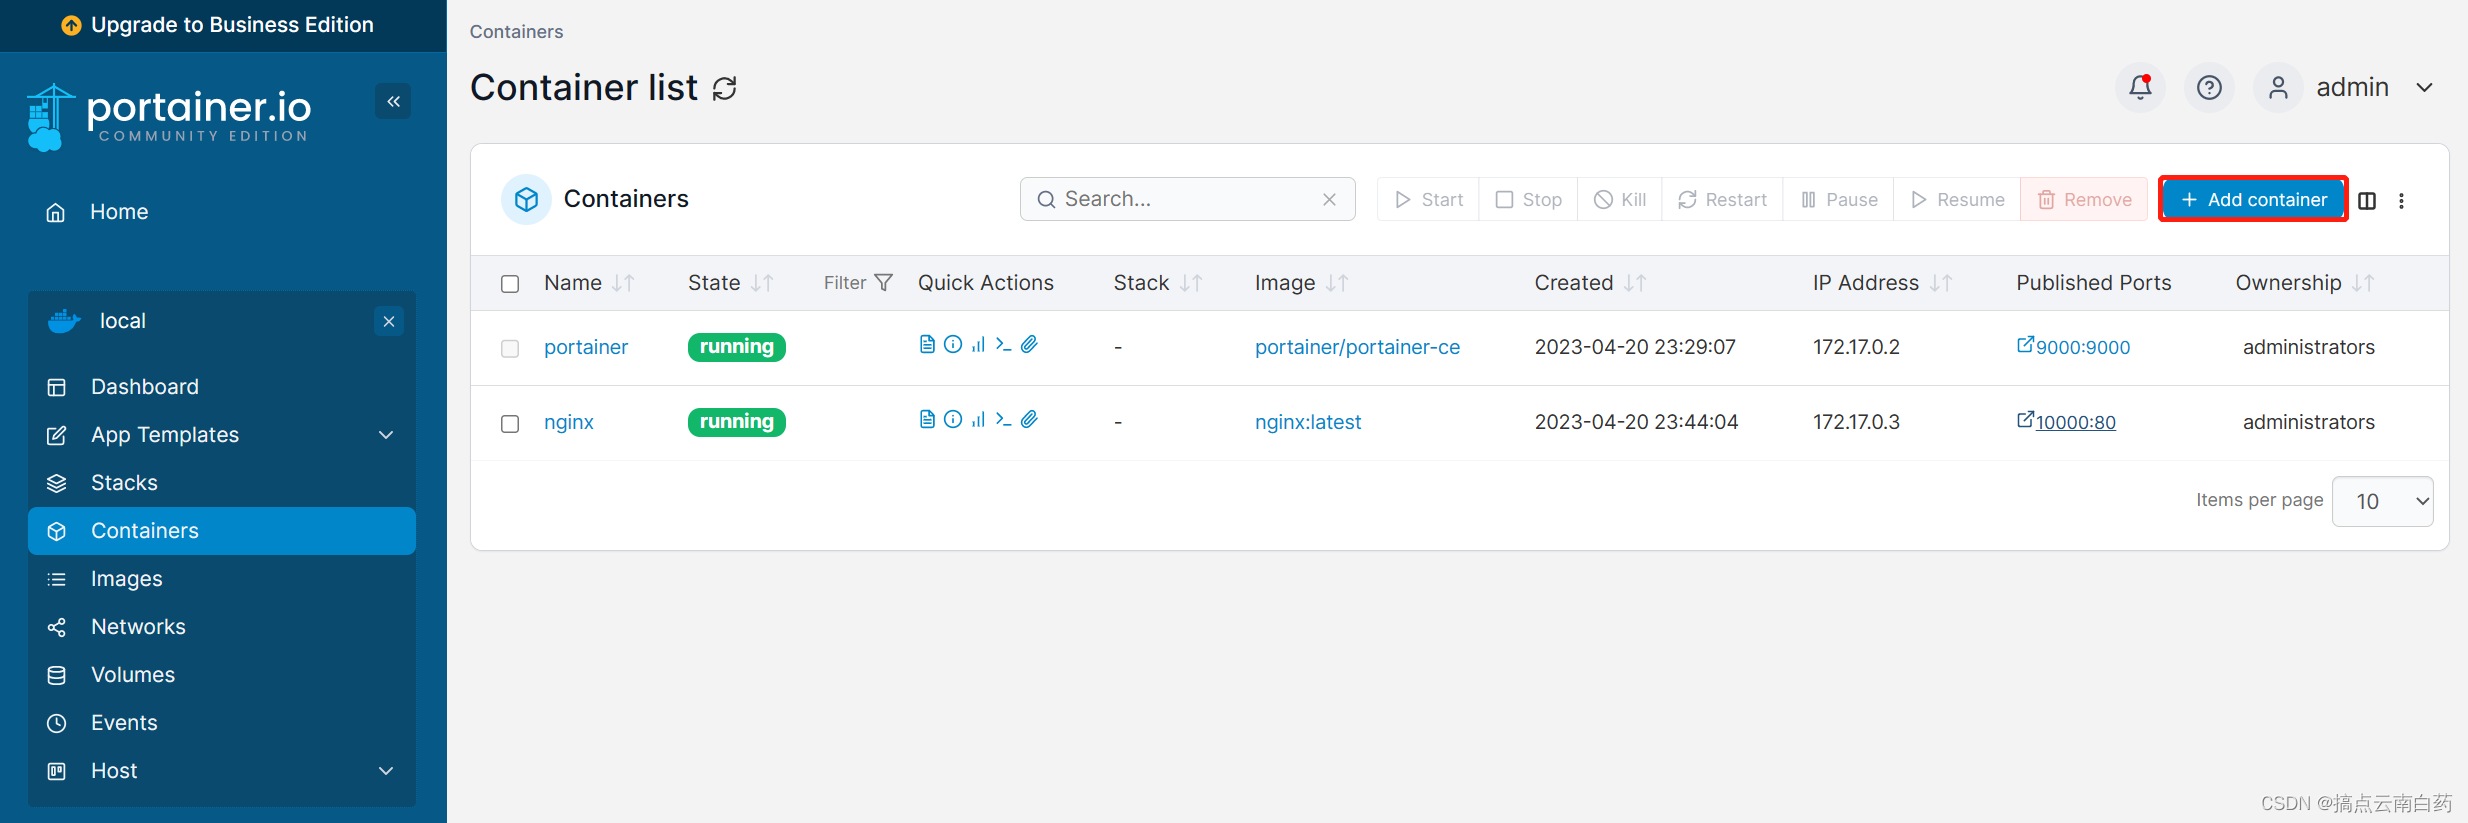Open Dashboard in sidebar

(222, 387)
